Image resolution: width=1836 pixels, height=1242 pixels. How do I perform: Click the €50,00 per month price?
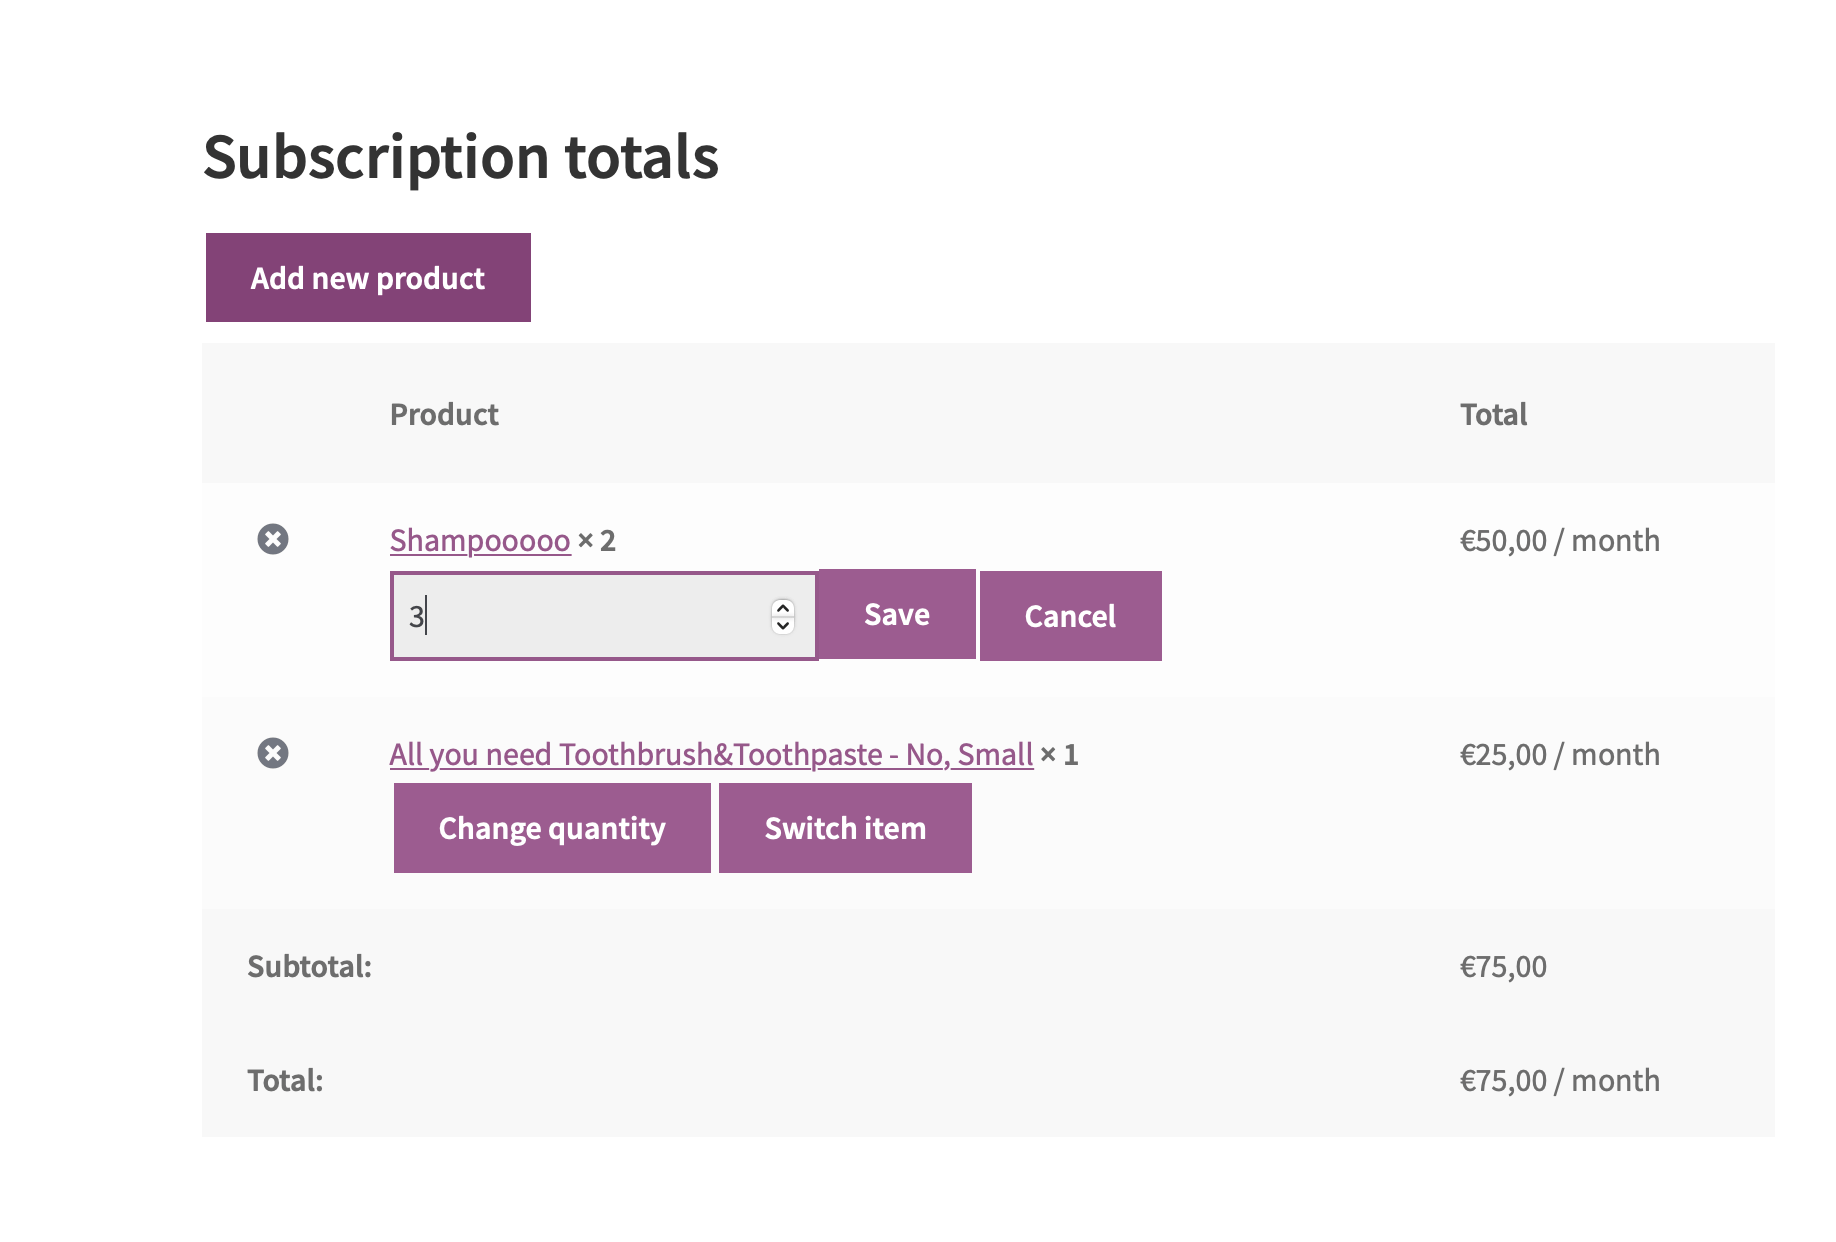pos(1558,540)
